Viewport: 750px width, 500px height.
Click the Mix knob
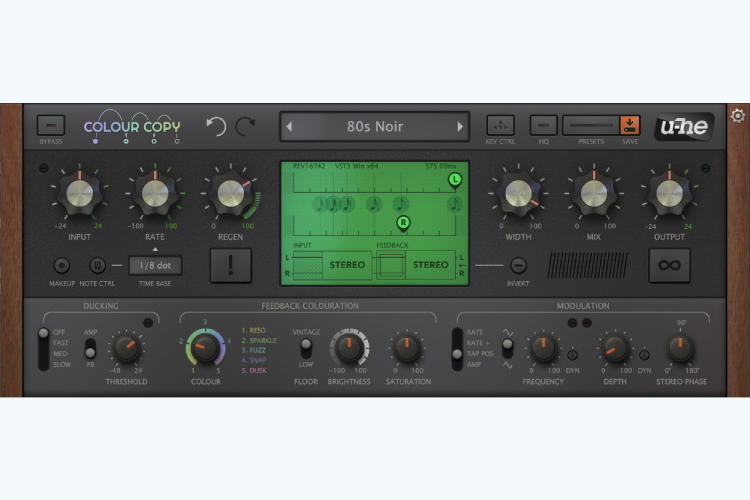pos(594,194)
